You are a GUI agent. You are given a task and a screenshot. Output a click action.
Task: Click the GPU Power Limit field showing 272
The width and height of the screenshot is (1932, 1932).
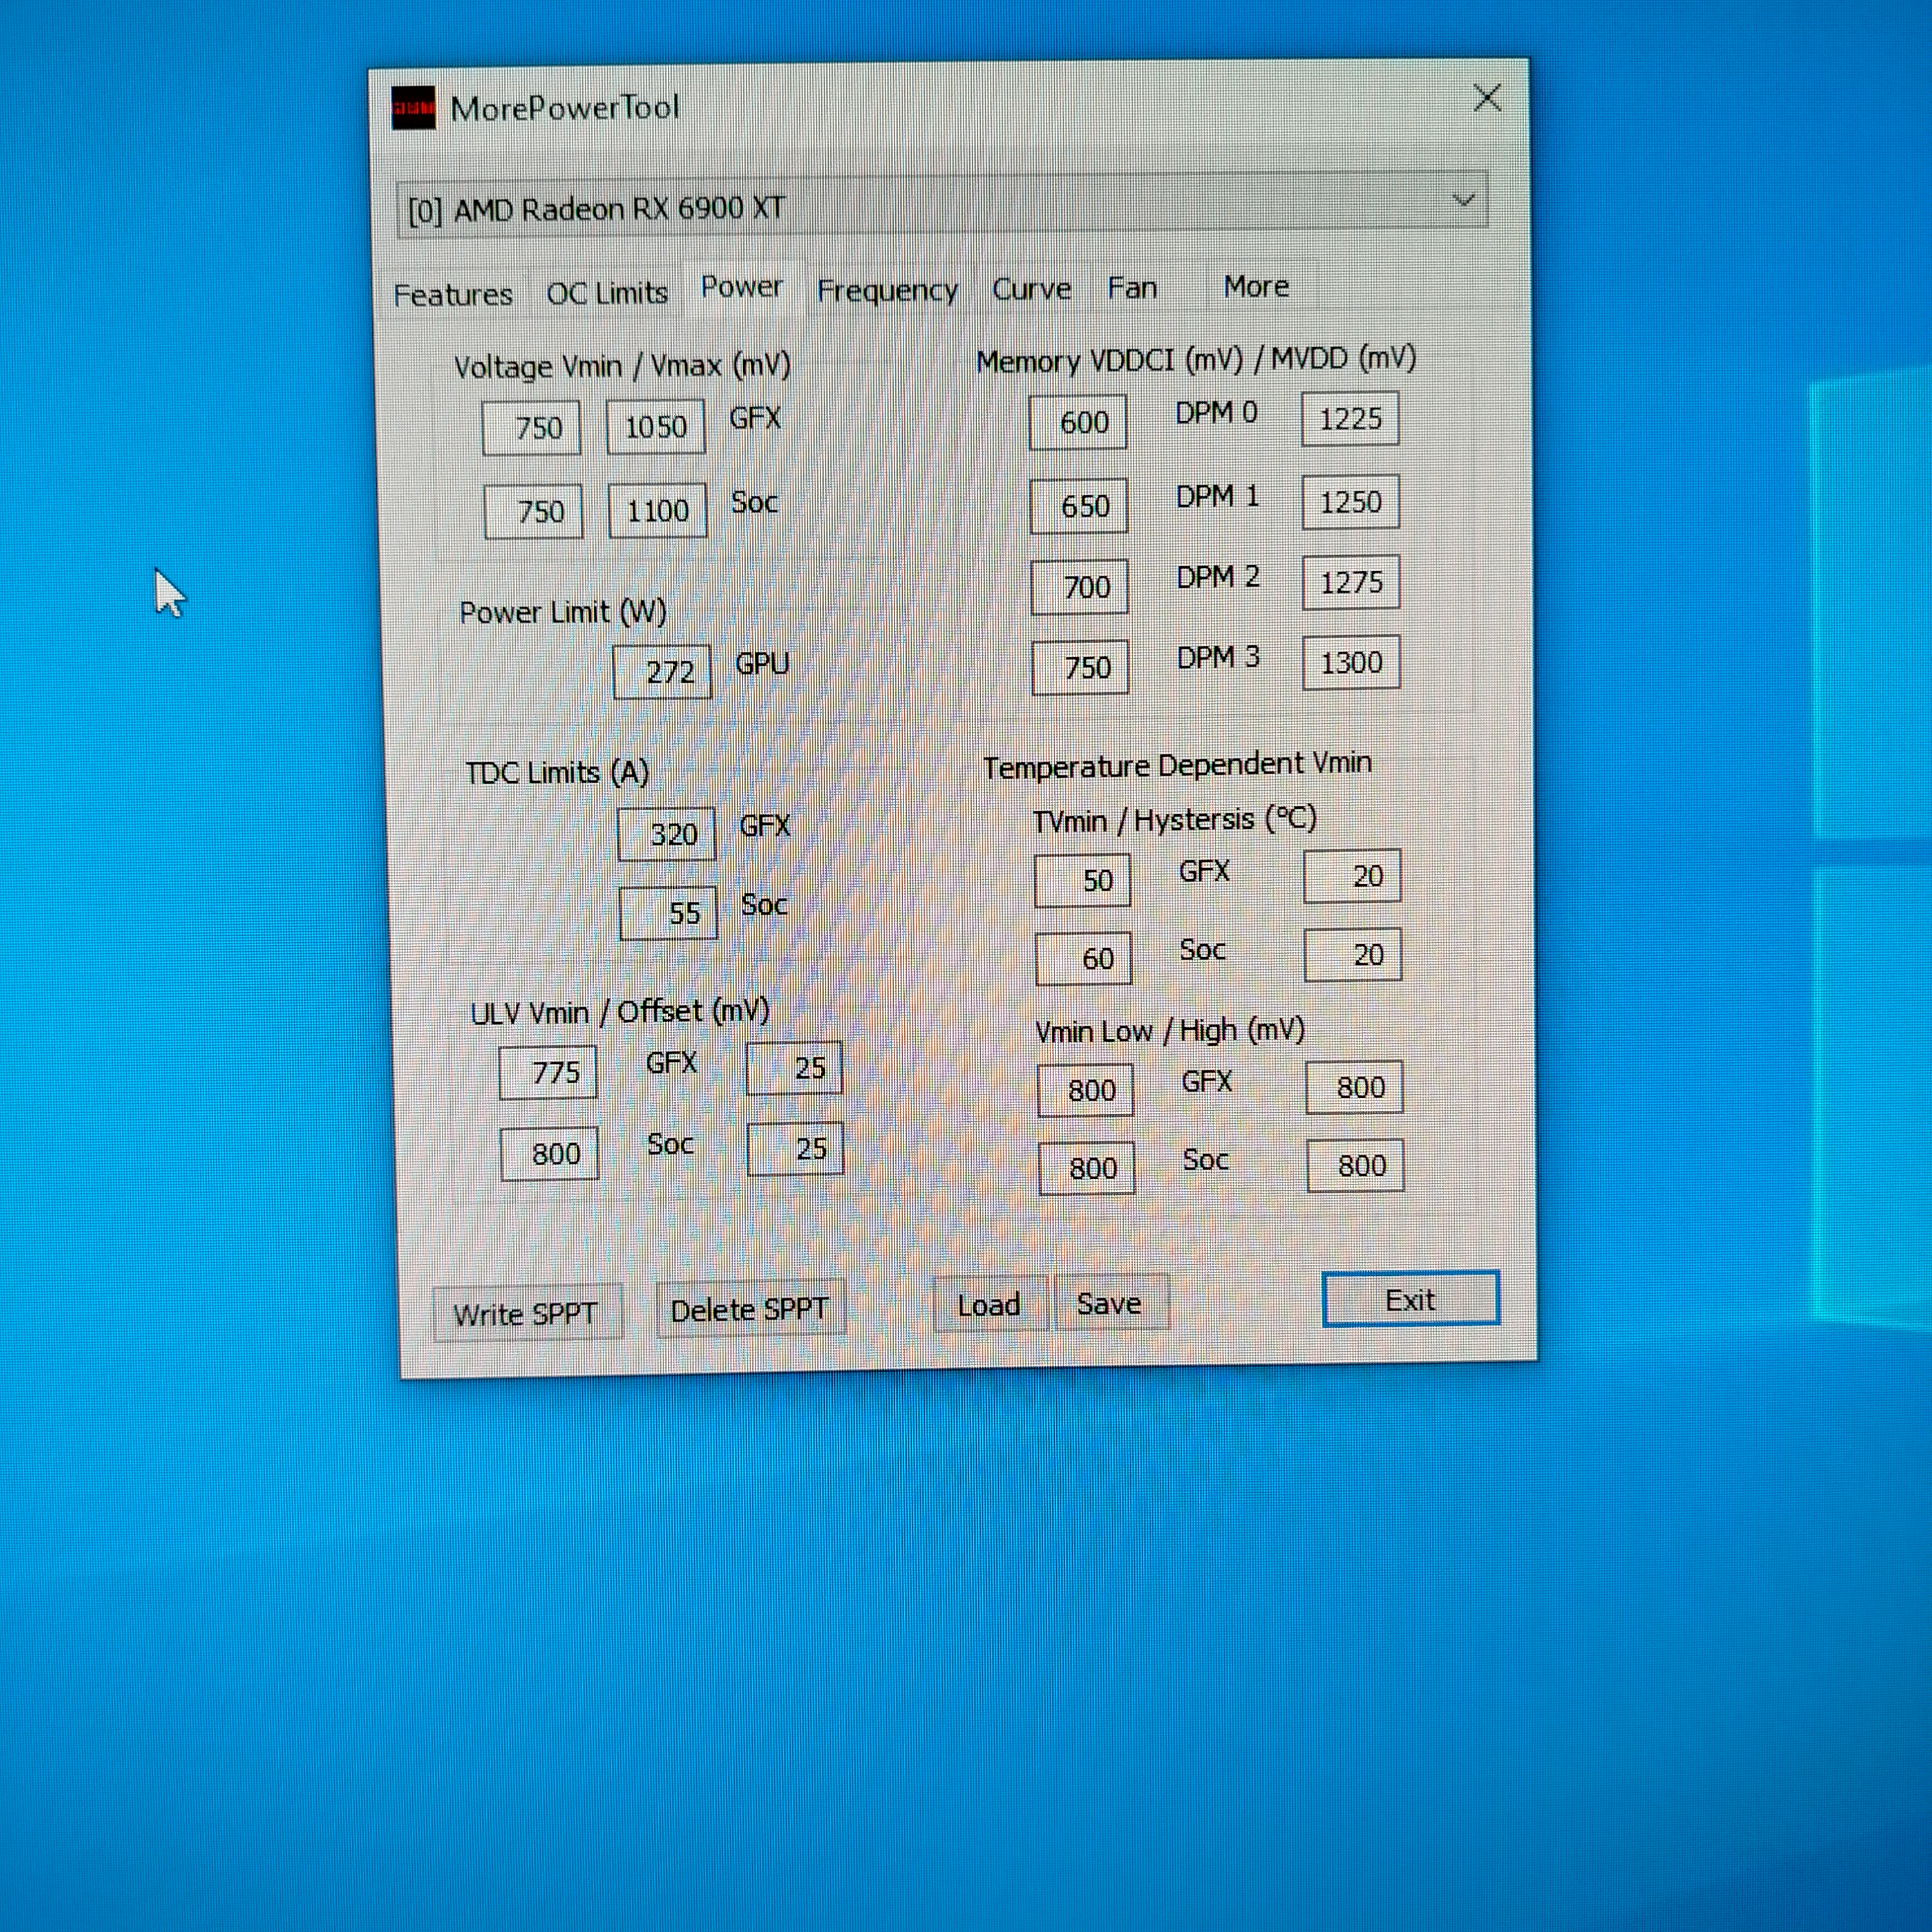click(662, 672)
